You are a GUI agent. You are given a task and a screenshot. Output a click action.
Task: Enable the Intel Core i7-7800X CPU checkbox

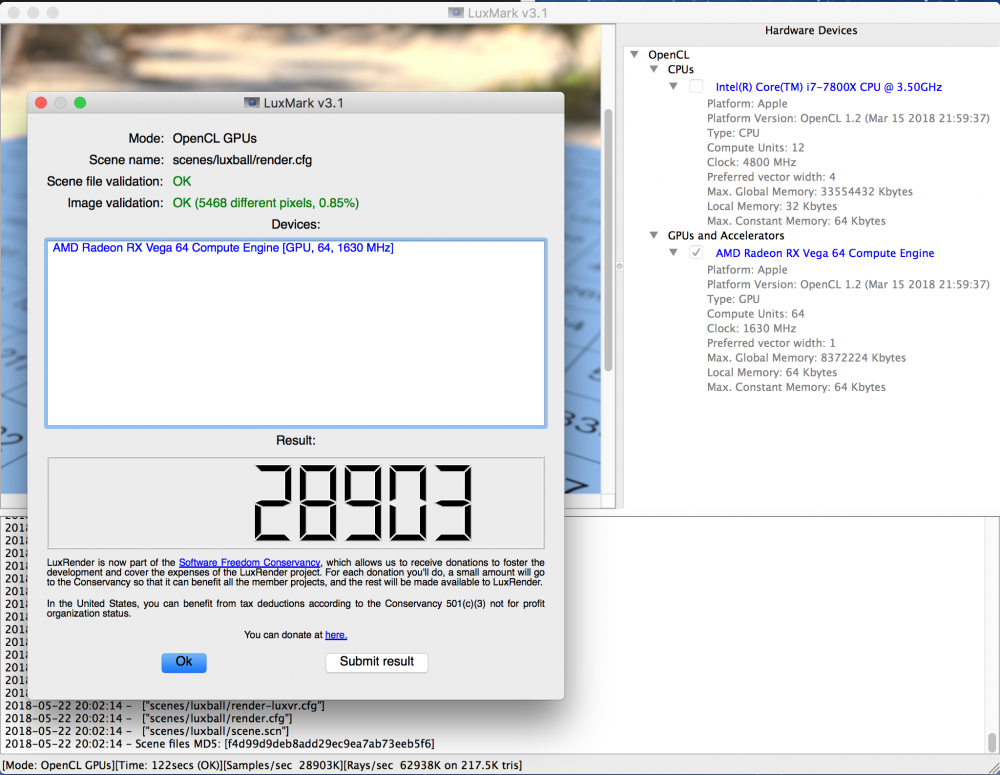click(x=696, y=86)
